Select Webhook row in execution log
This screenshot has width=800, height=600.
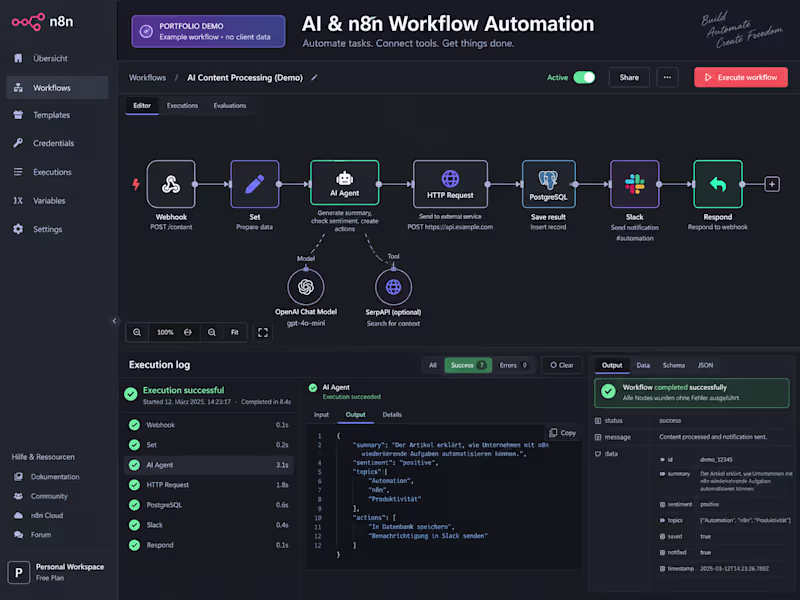click(209, 425)
